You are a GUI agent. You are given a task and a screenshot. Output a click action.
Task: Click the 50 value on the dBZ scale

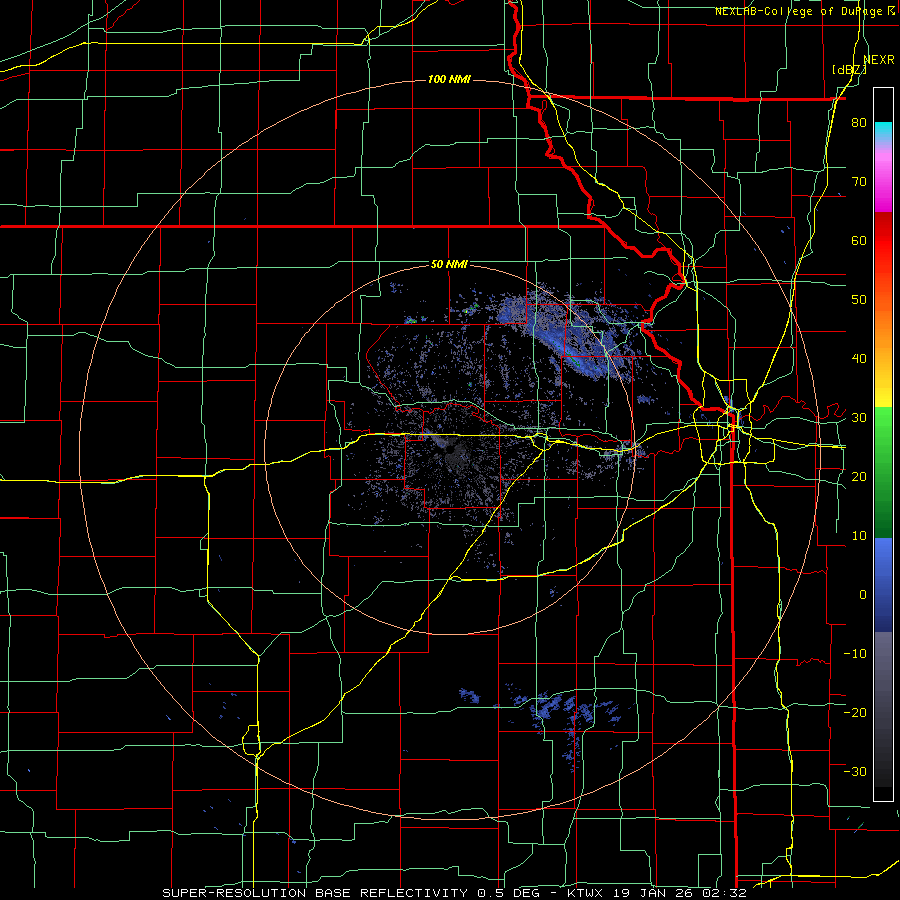859,300
